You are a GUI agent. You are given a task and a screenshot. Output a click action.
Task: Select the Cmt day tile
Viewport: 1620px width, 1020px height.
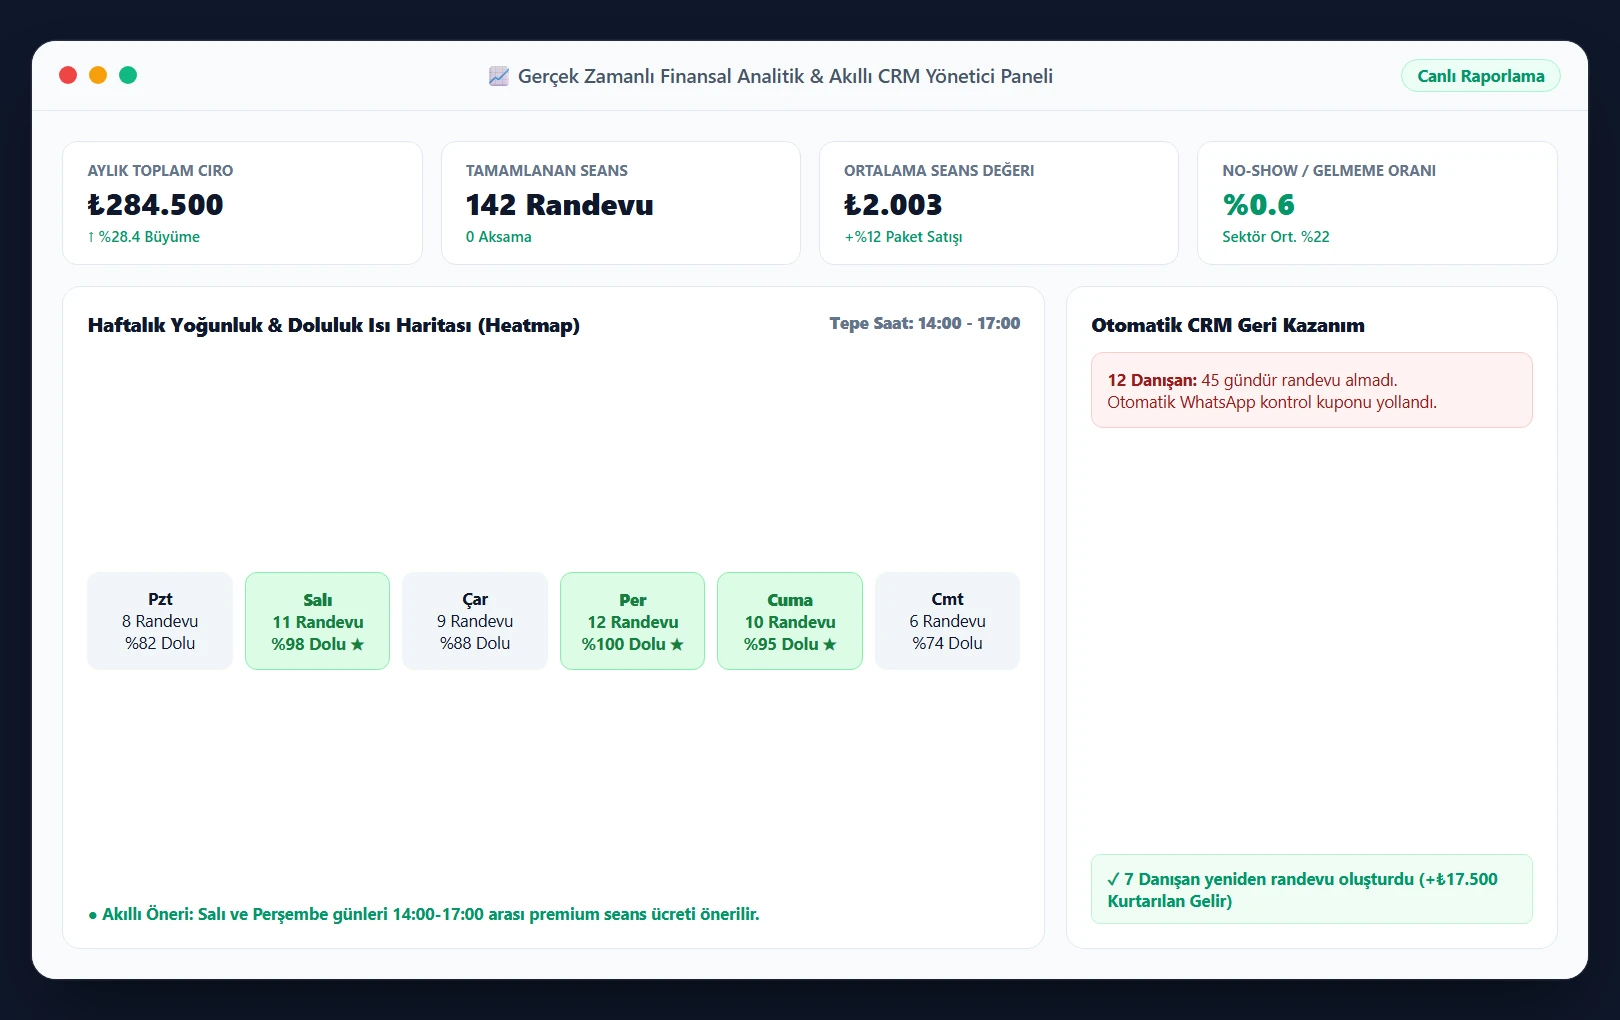pyautogui.click(x=947, y=621)
